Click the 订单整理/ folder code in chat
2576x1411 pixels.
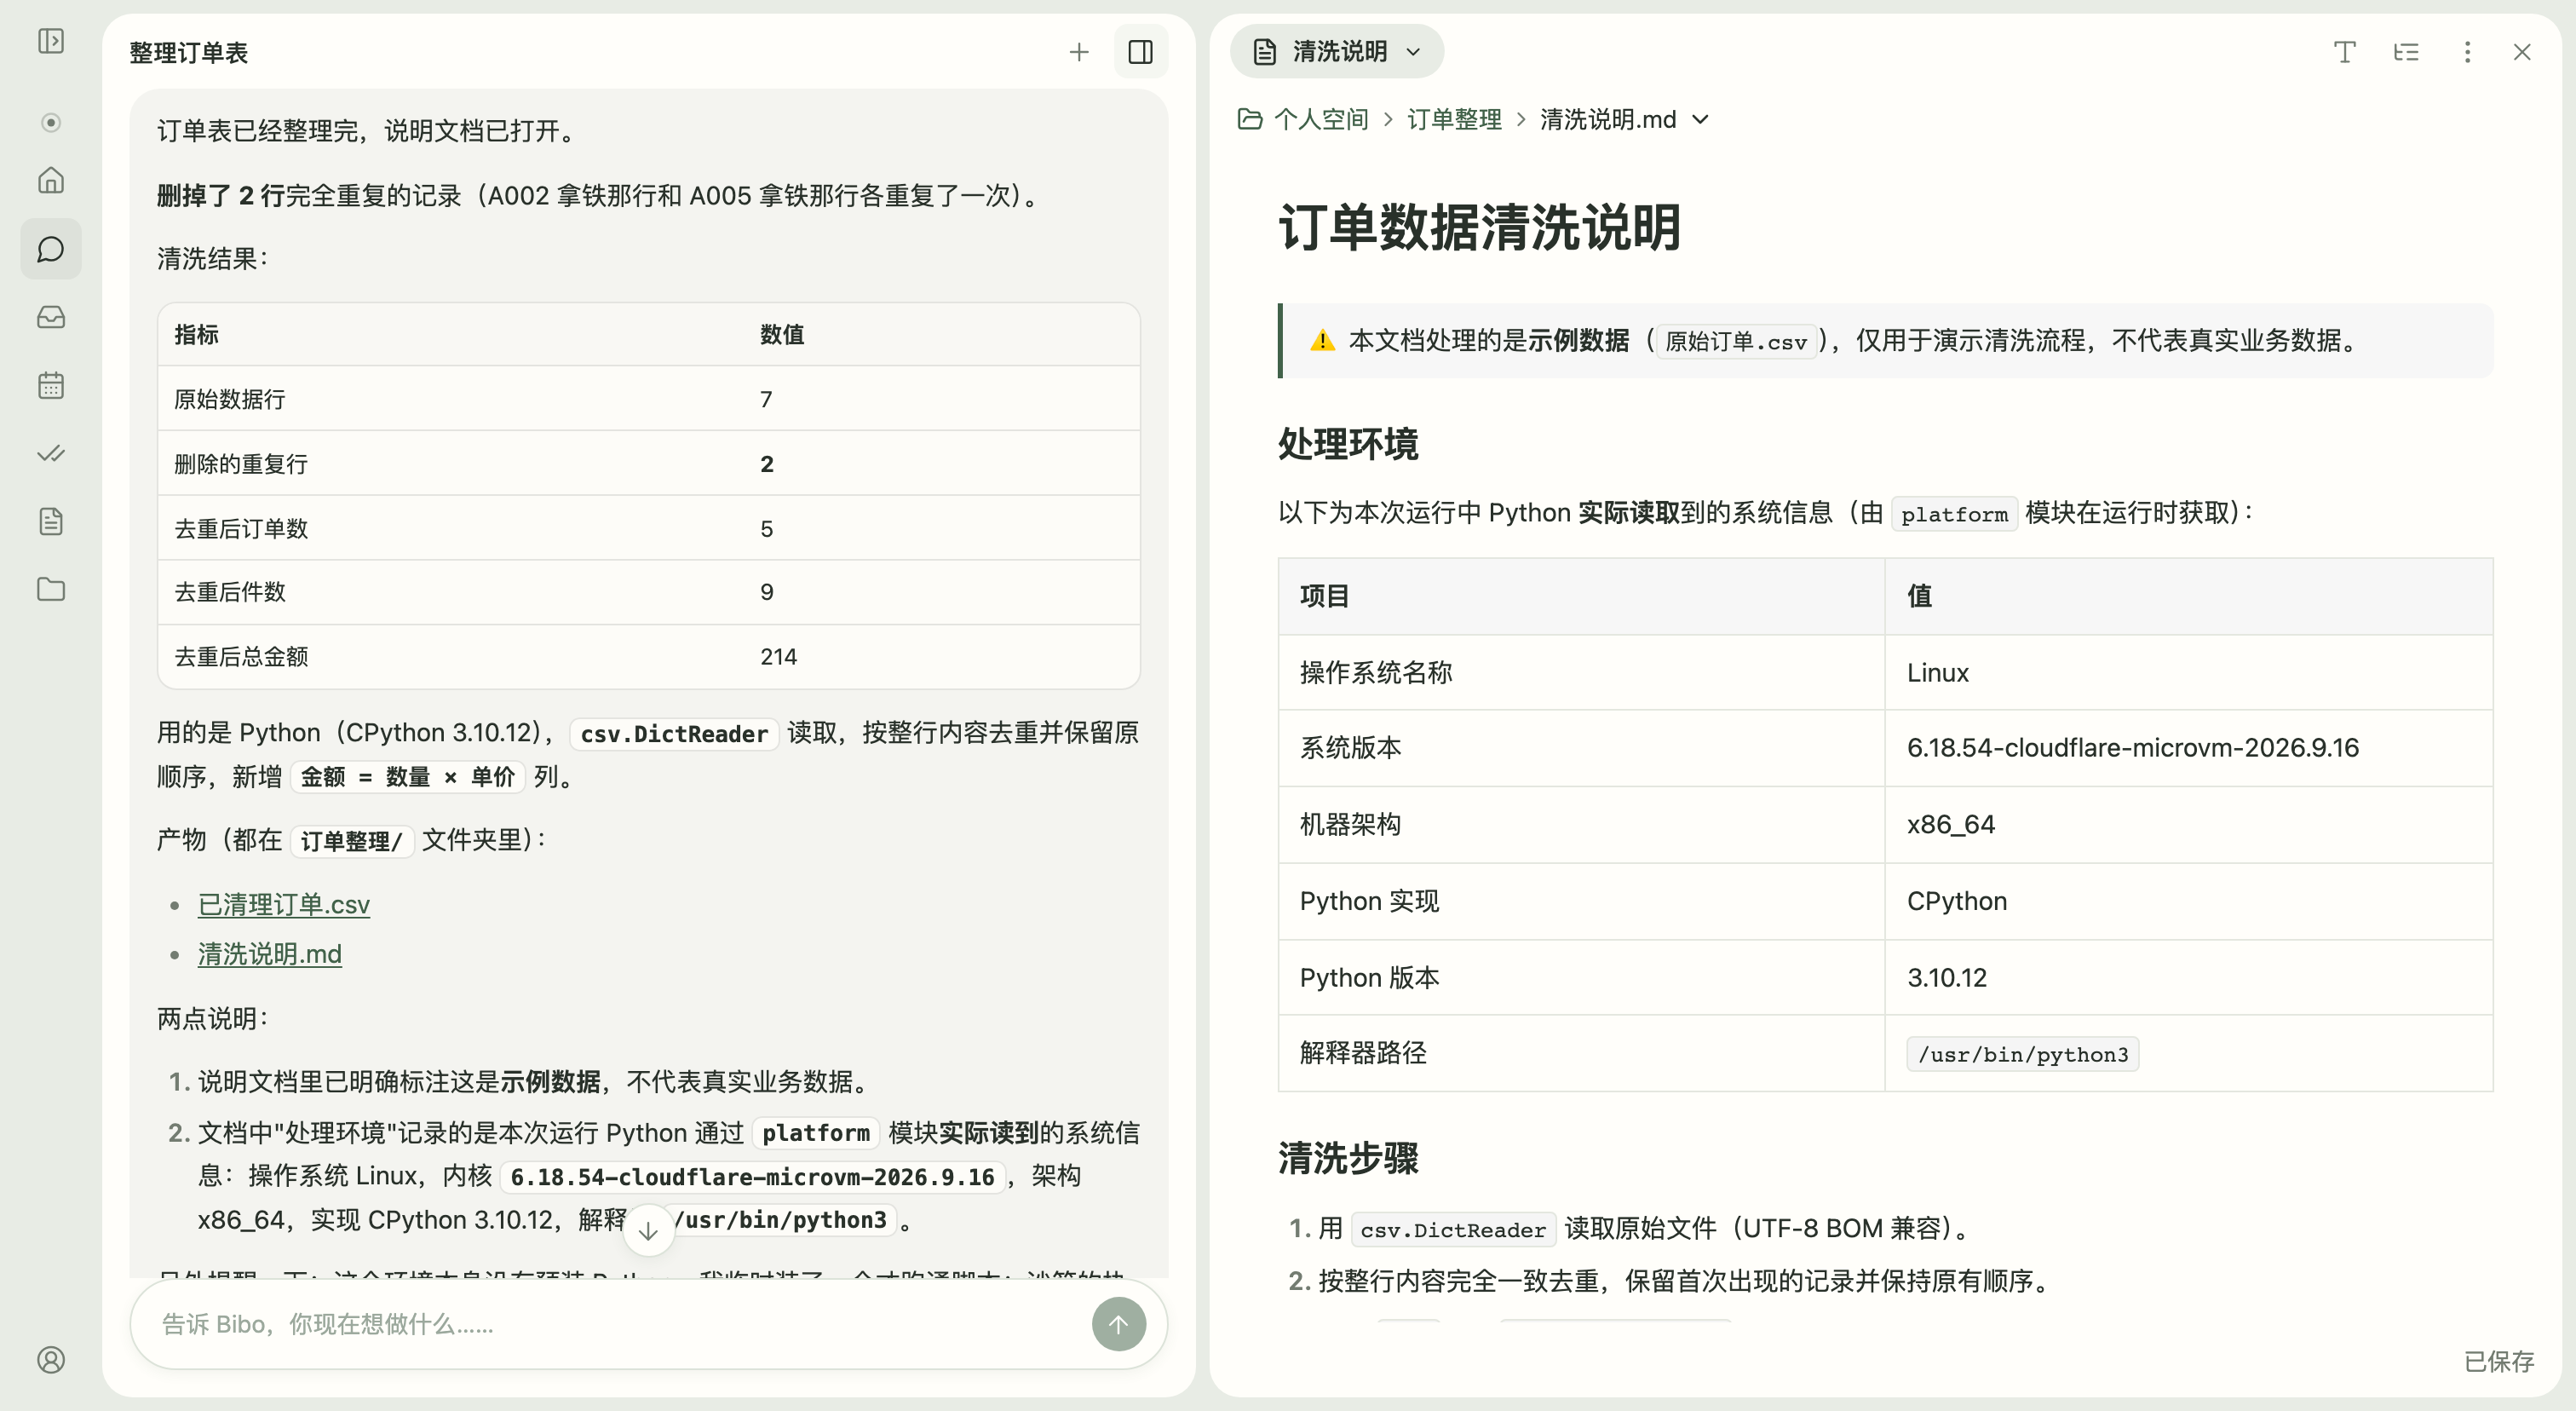tap(351, 841)
